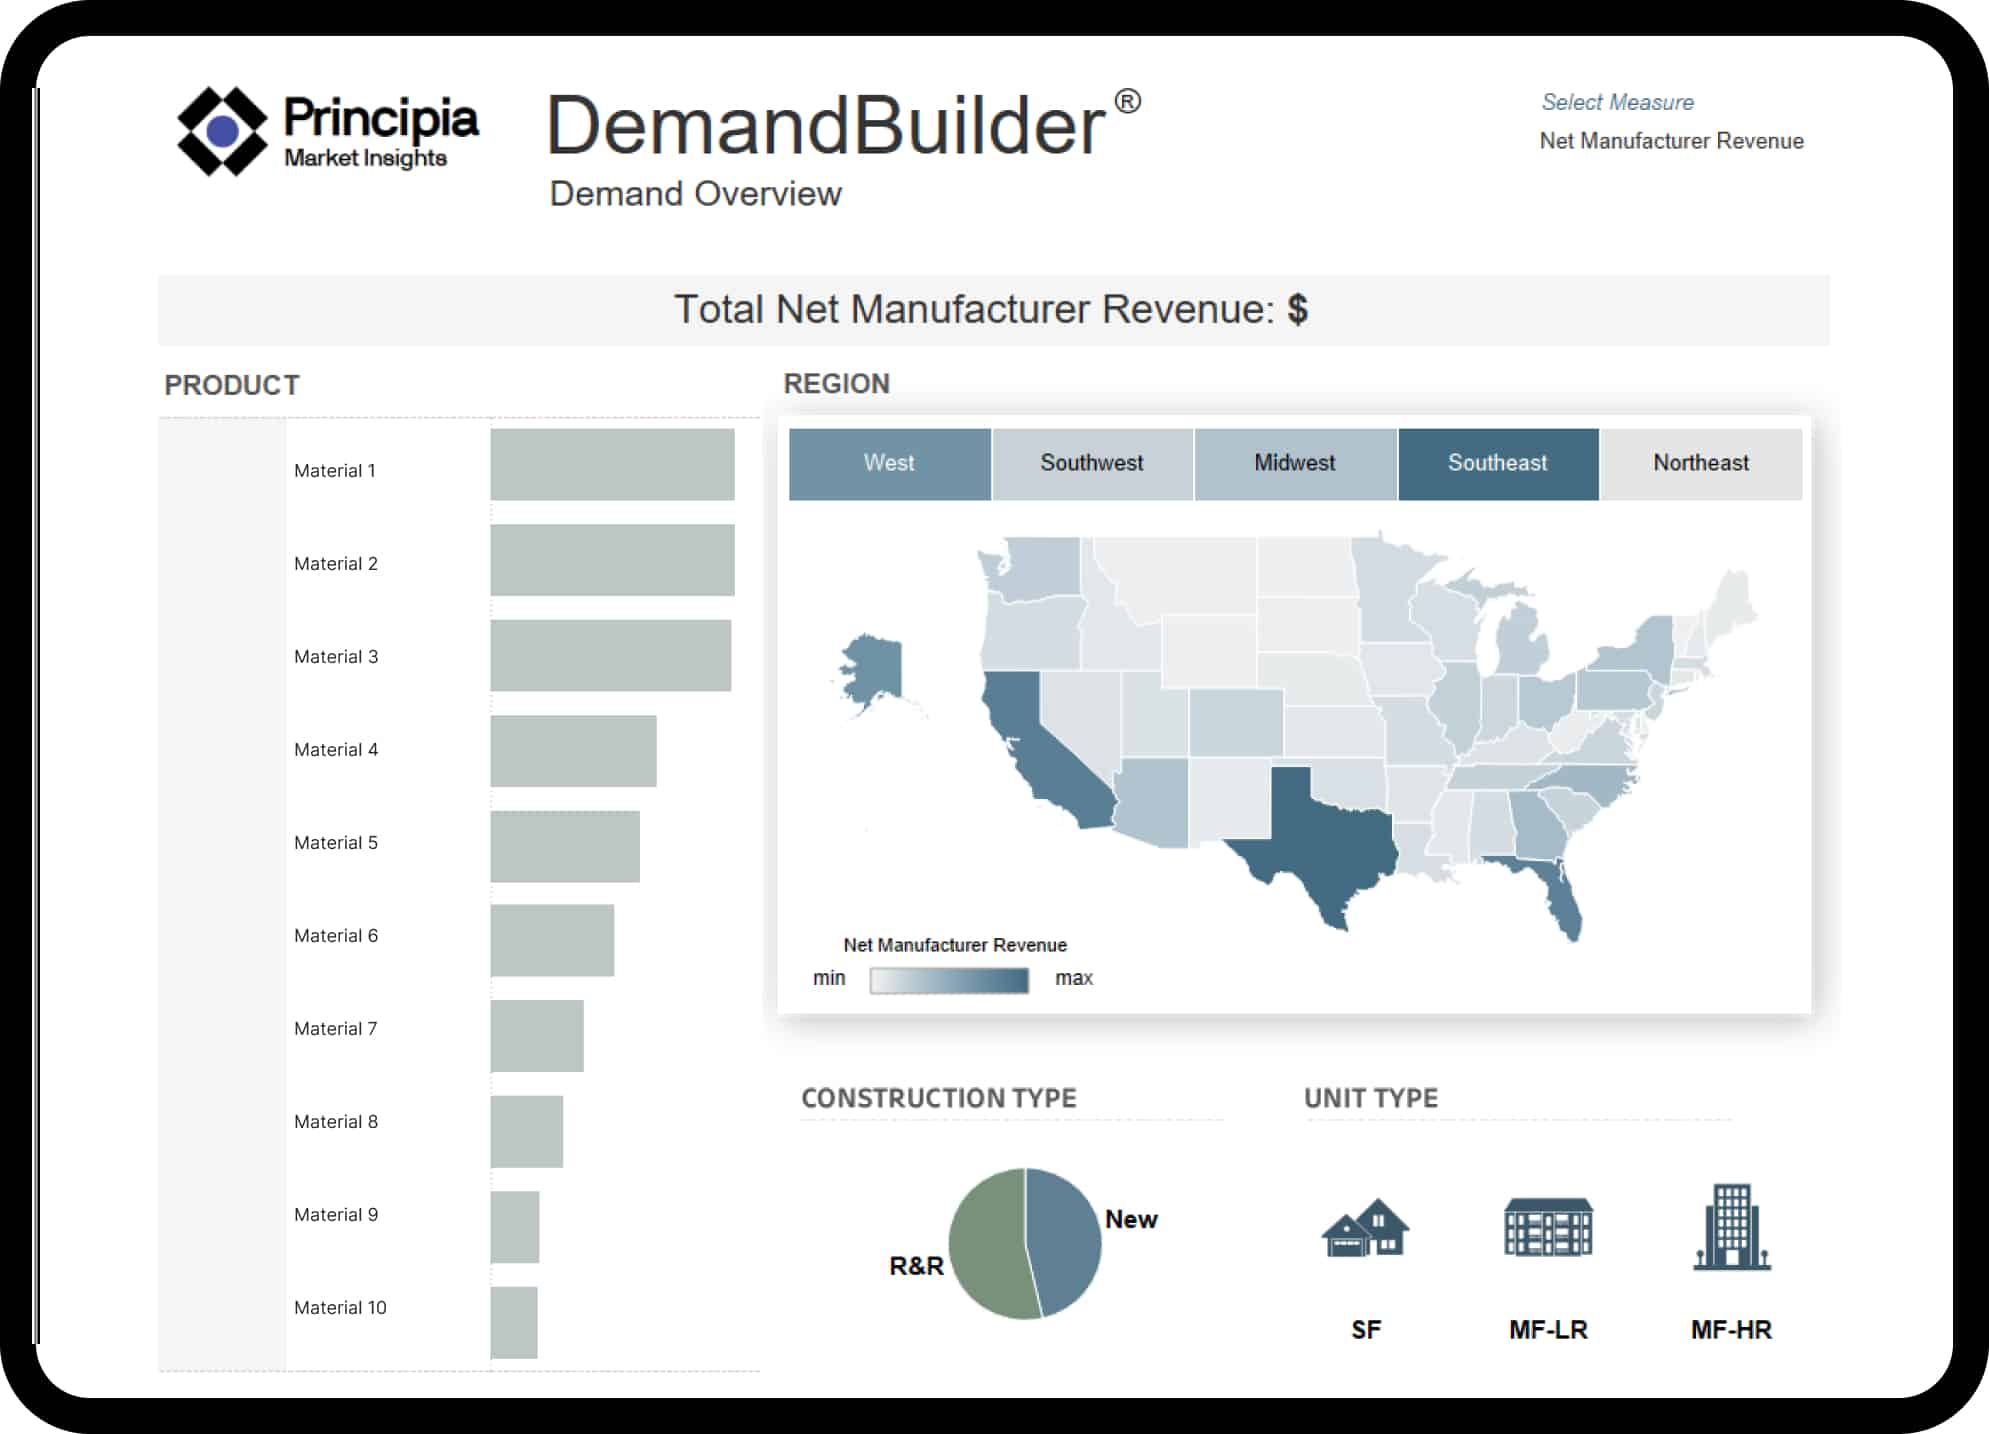1989x1434 pixels.
Task: Select the Southwest region filter
Action: pyautogui.click(x=1092, y=463)
